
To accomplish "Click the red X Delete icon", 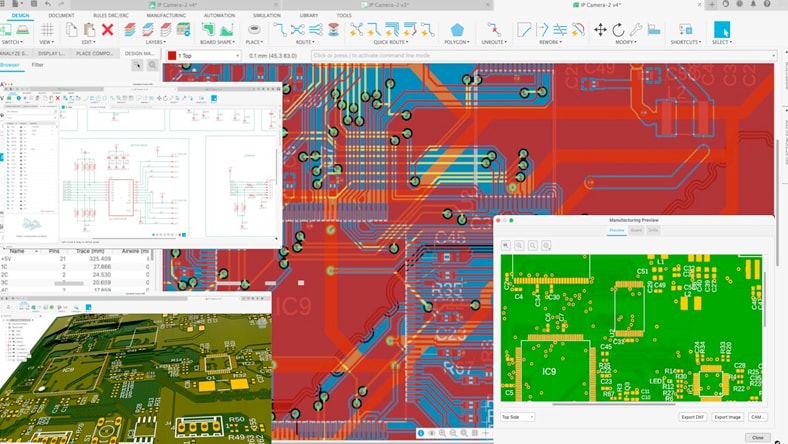I will click(107, 30).
